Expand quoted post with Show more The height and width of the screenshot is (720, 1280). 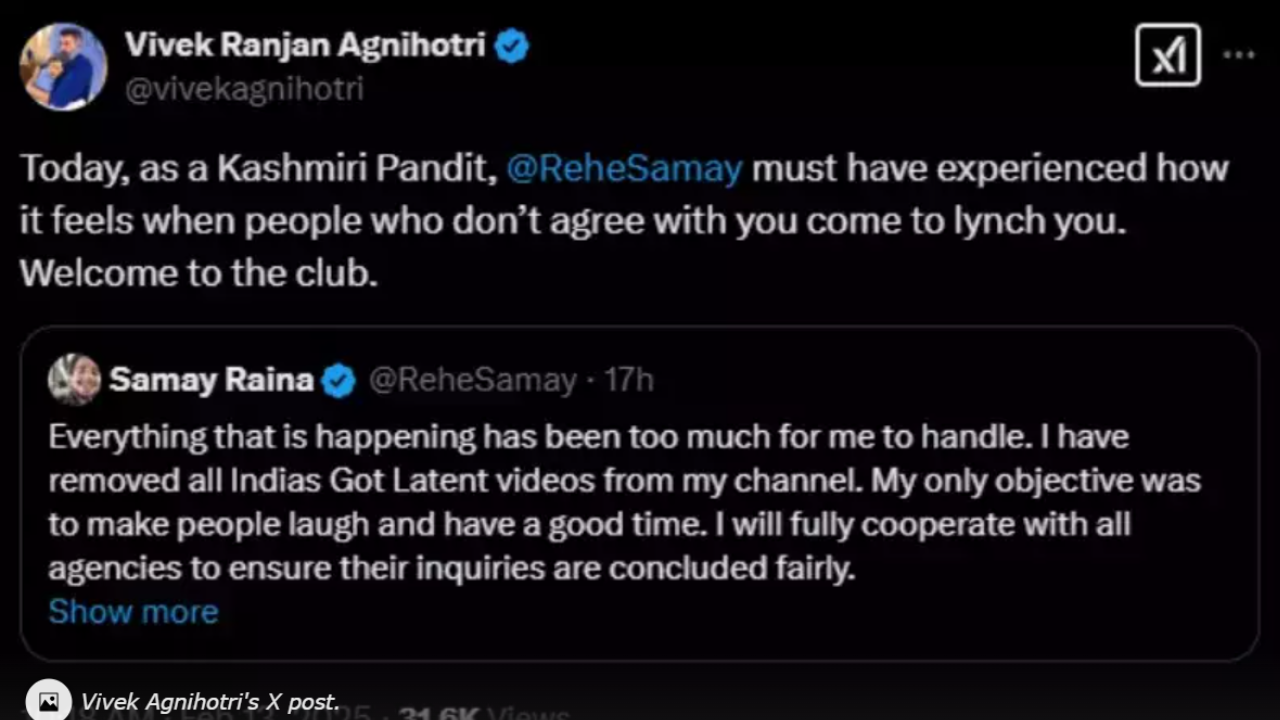[x=133, y=611]
